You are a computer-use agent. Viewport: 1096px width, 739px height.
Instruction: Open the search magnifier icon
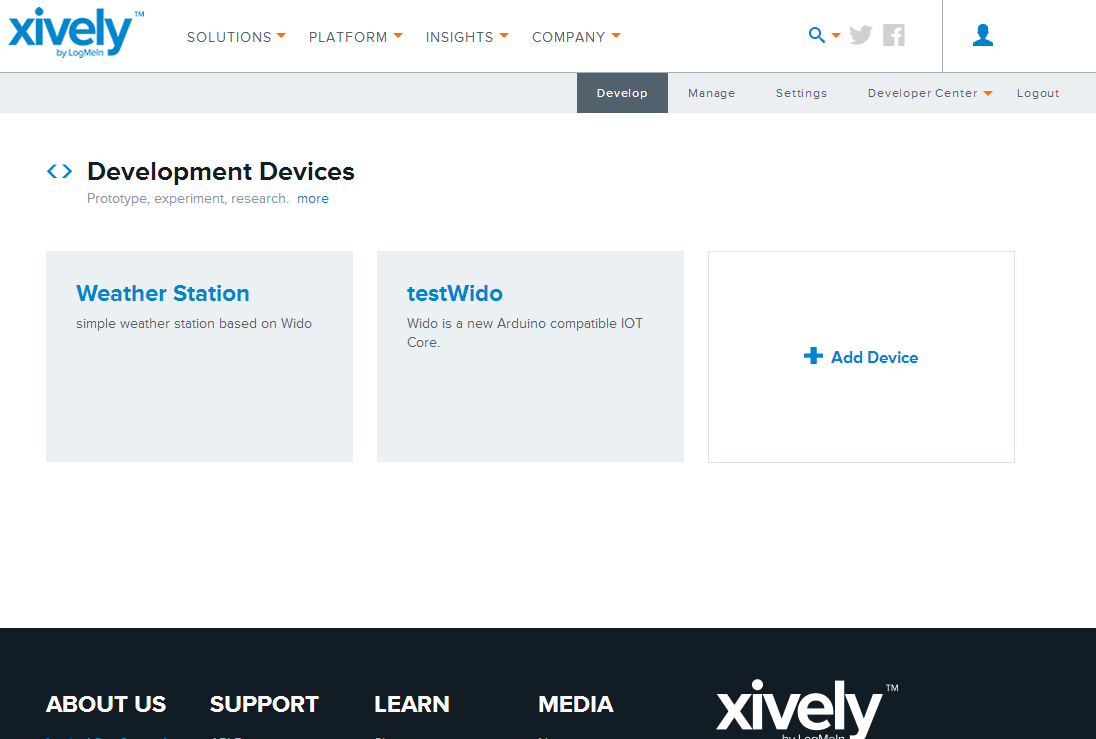point(816,35)
